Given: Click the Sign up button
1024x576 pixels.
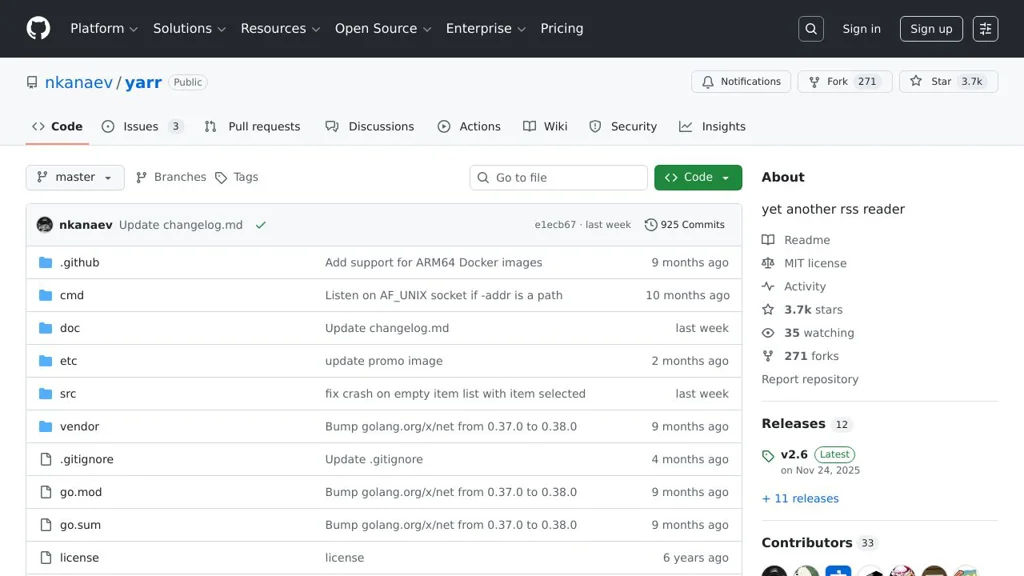Looking at the screenshot, I should [x=931, y=29].
